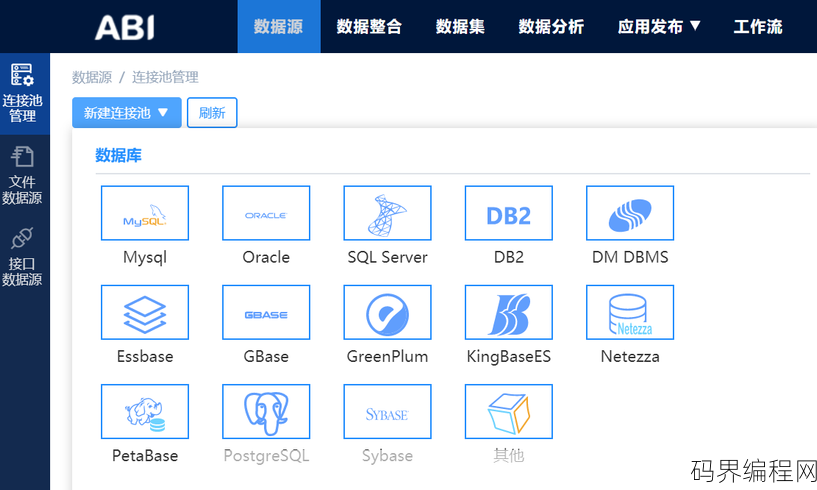Image resolution: width=817 pixels, height=490 pixels.
Task: Select the DB2 database tile
Action: [509, 213]
